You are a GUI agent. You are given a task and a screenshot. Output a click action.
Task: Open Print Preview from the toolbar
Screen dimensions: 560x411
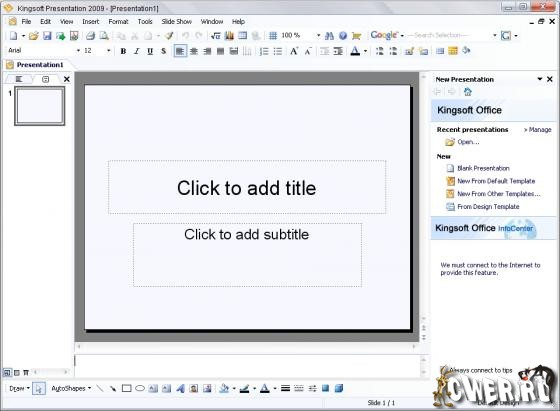tap(104, 36)
